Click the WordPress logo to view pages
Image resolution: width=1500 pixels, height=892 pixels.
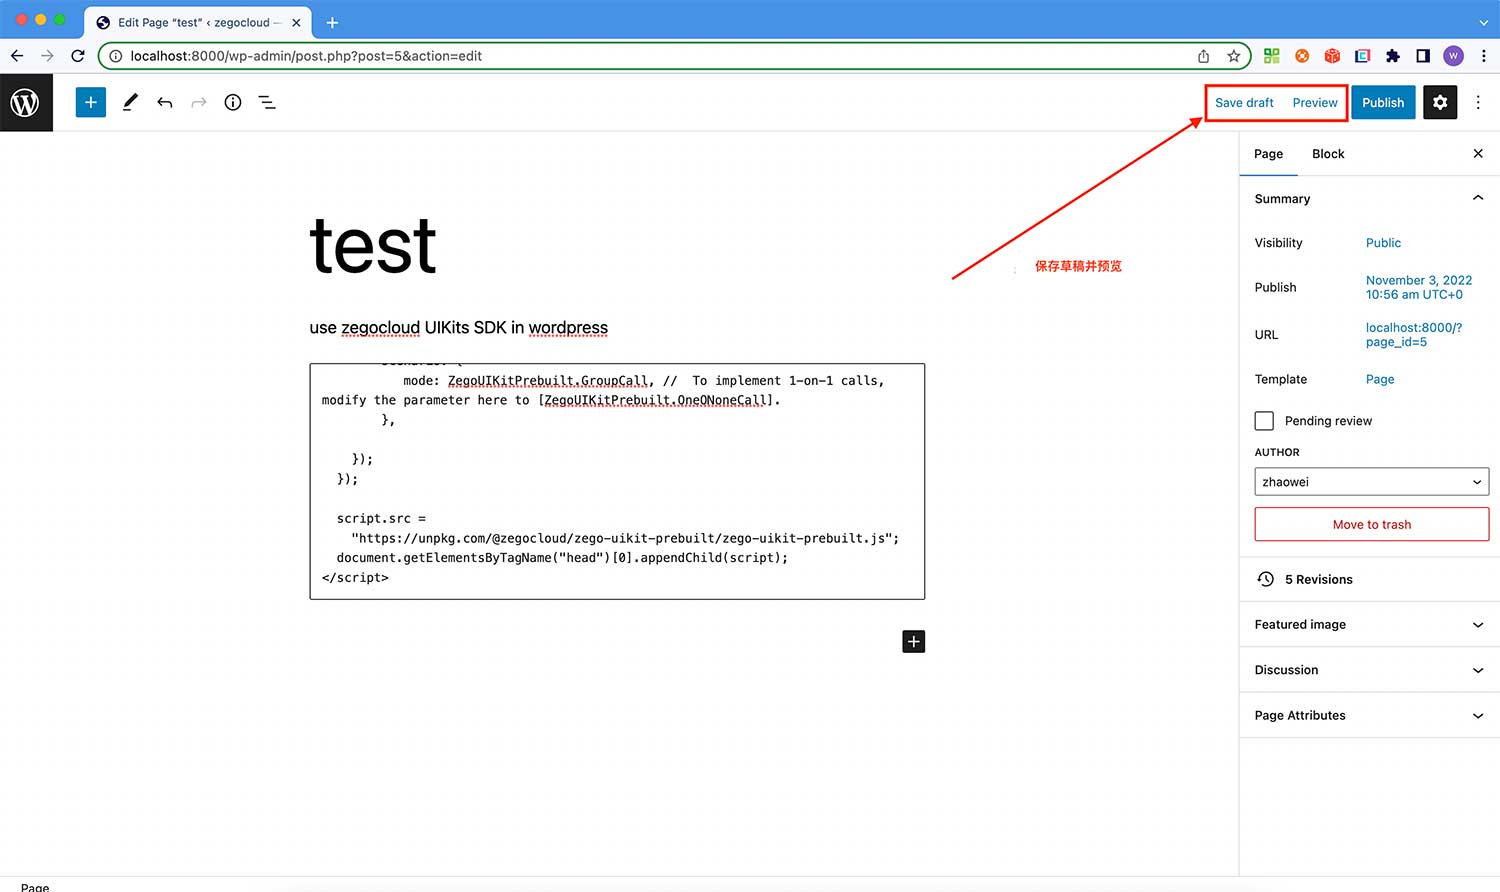(26, 102)
